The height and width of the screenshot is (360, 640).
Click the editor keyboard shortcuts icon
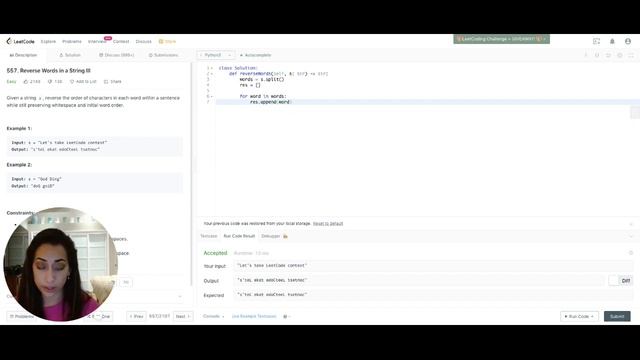[597, 55]
